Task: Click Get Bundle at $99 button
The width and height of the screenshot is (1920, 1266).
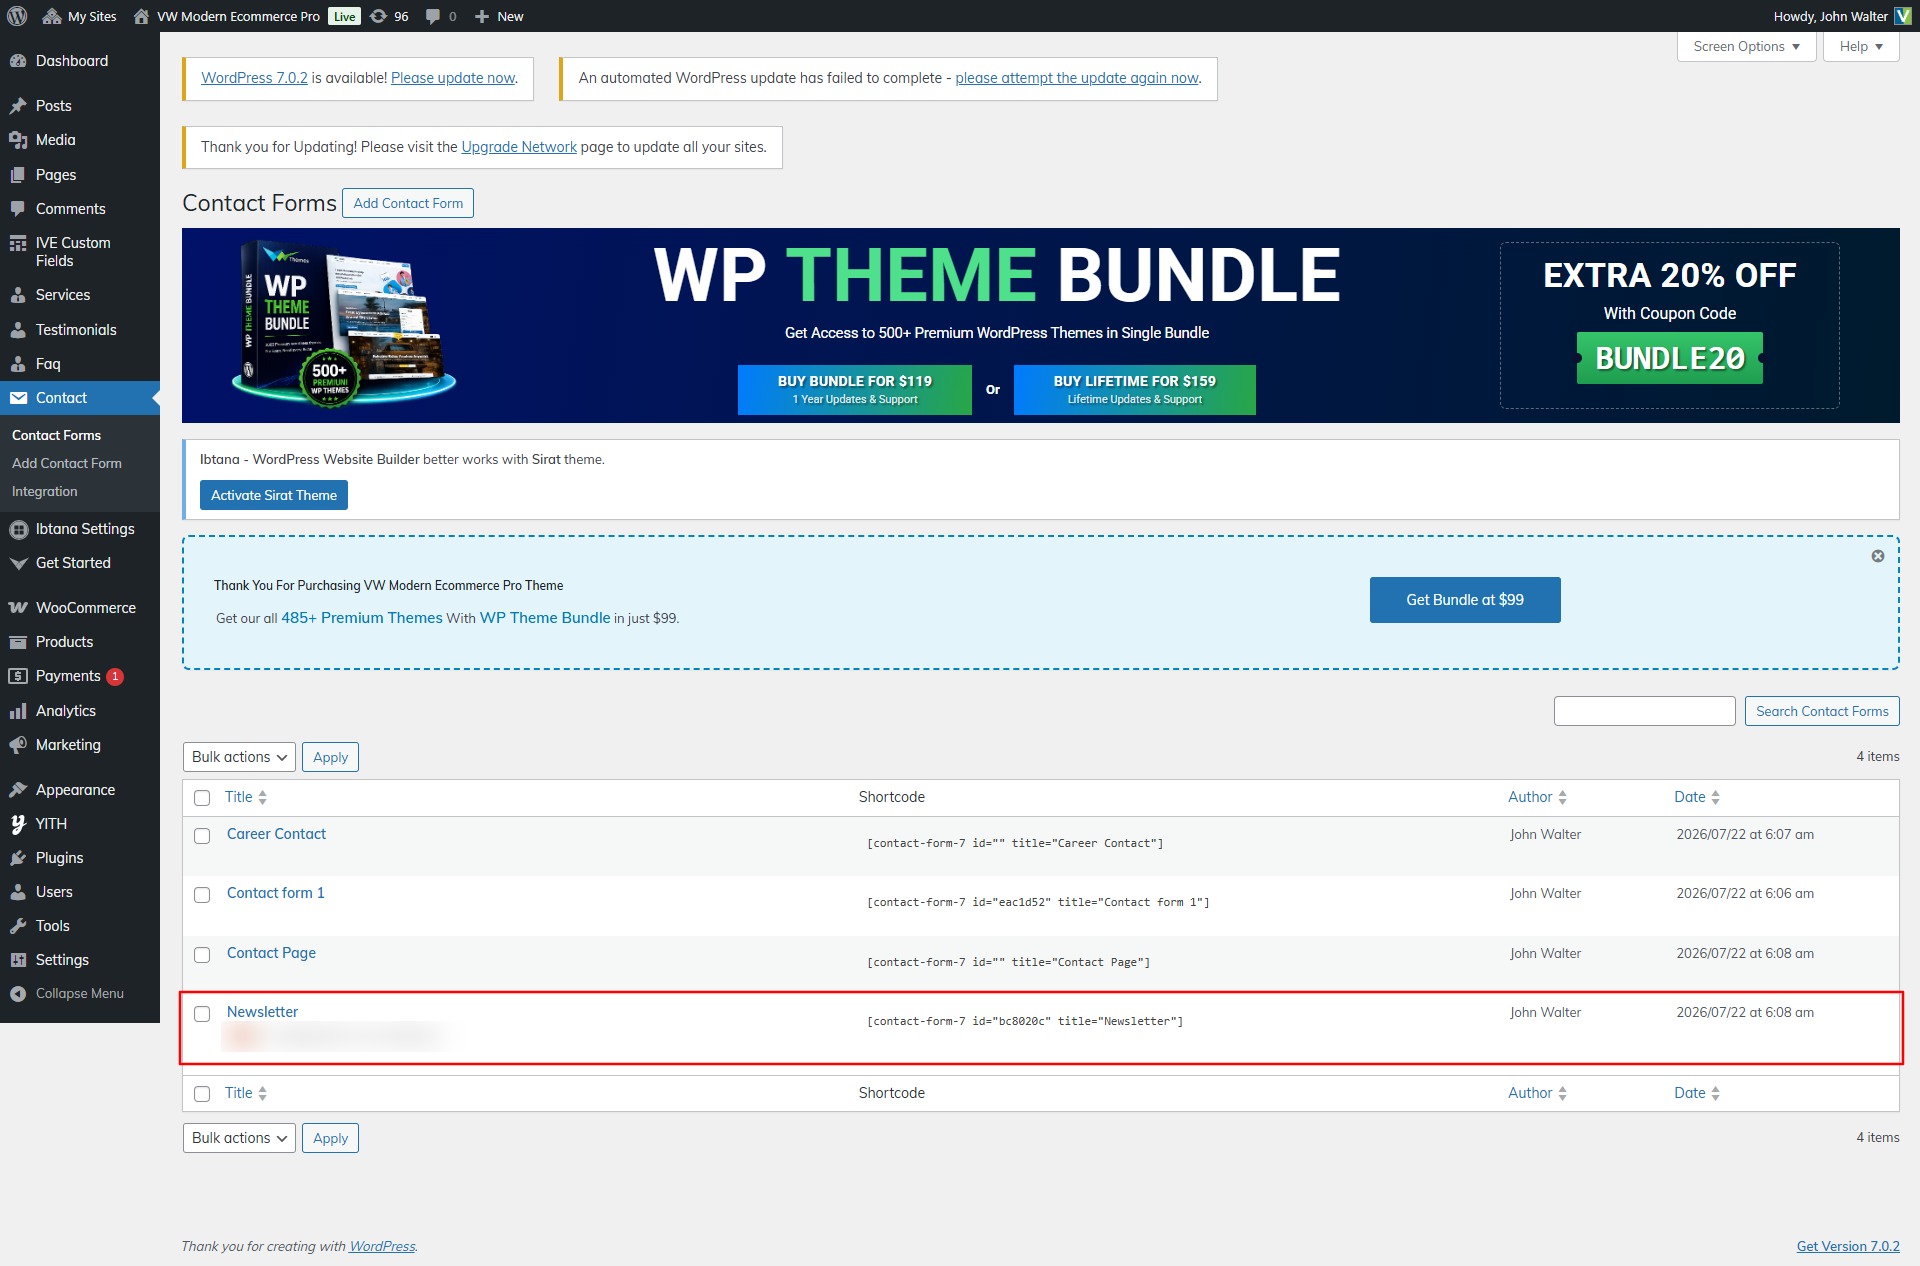Action: (1465, 600)
